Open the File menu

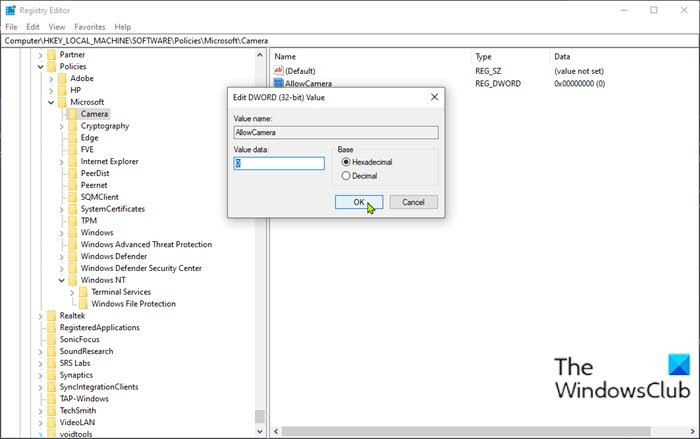[11, 27]
